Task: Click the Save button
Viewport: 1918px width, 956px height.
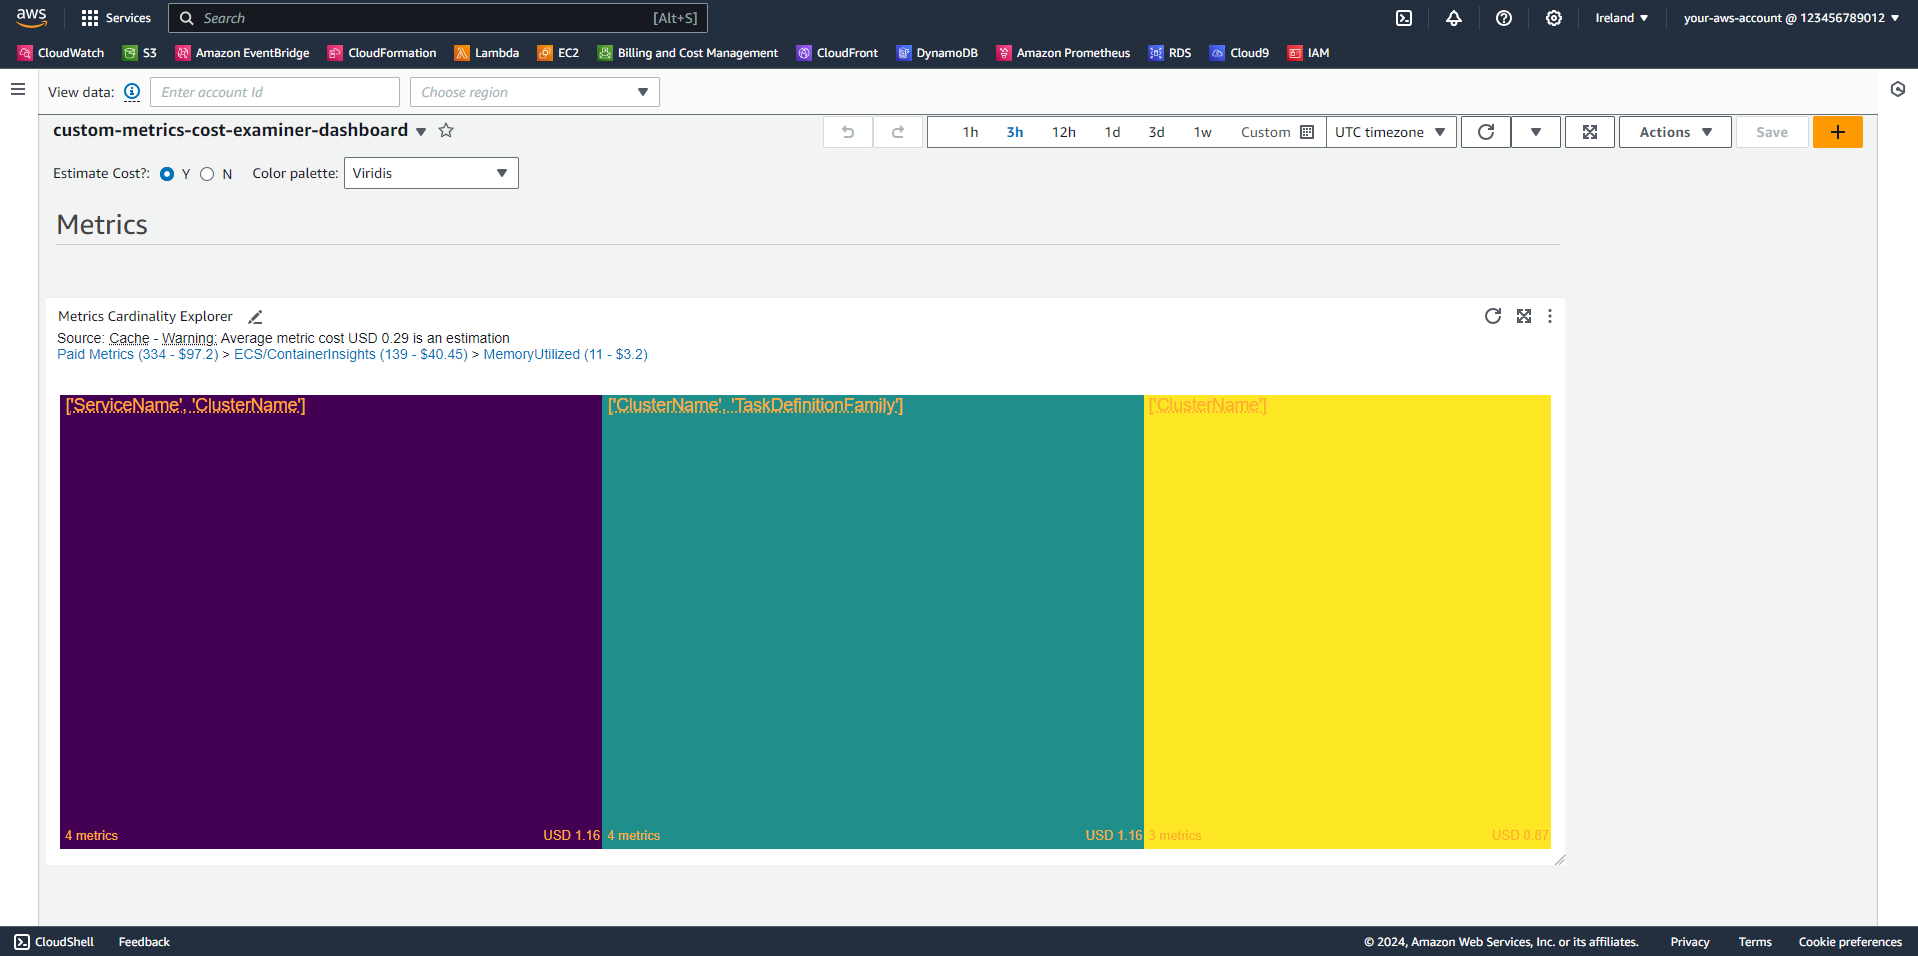Action: coord(1771,131)
